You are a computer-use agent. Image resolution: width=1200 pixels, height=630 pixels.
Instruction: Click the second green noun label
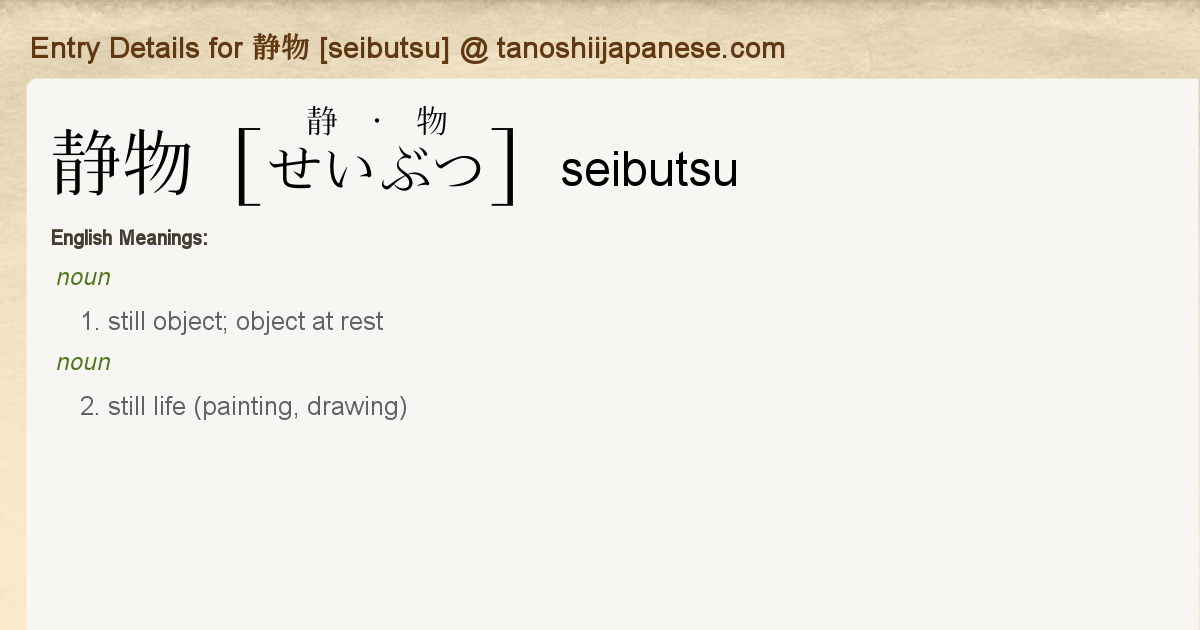tap(84, 362)
